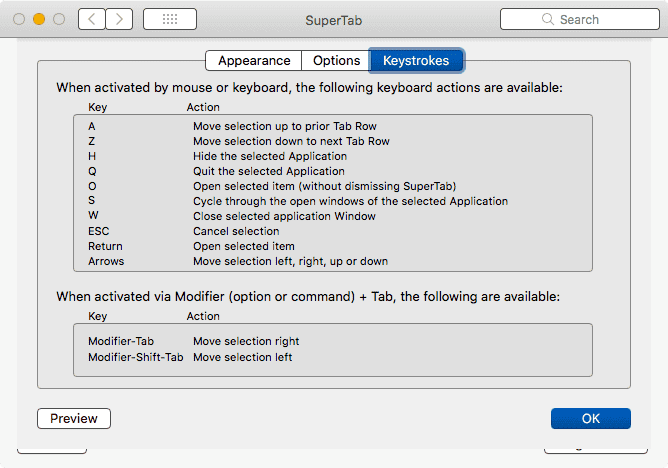Click the Preview button

(74, 419)
